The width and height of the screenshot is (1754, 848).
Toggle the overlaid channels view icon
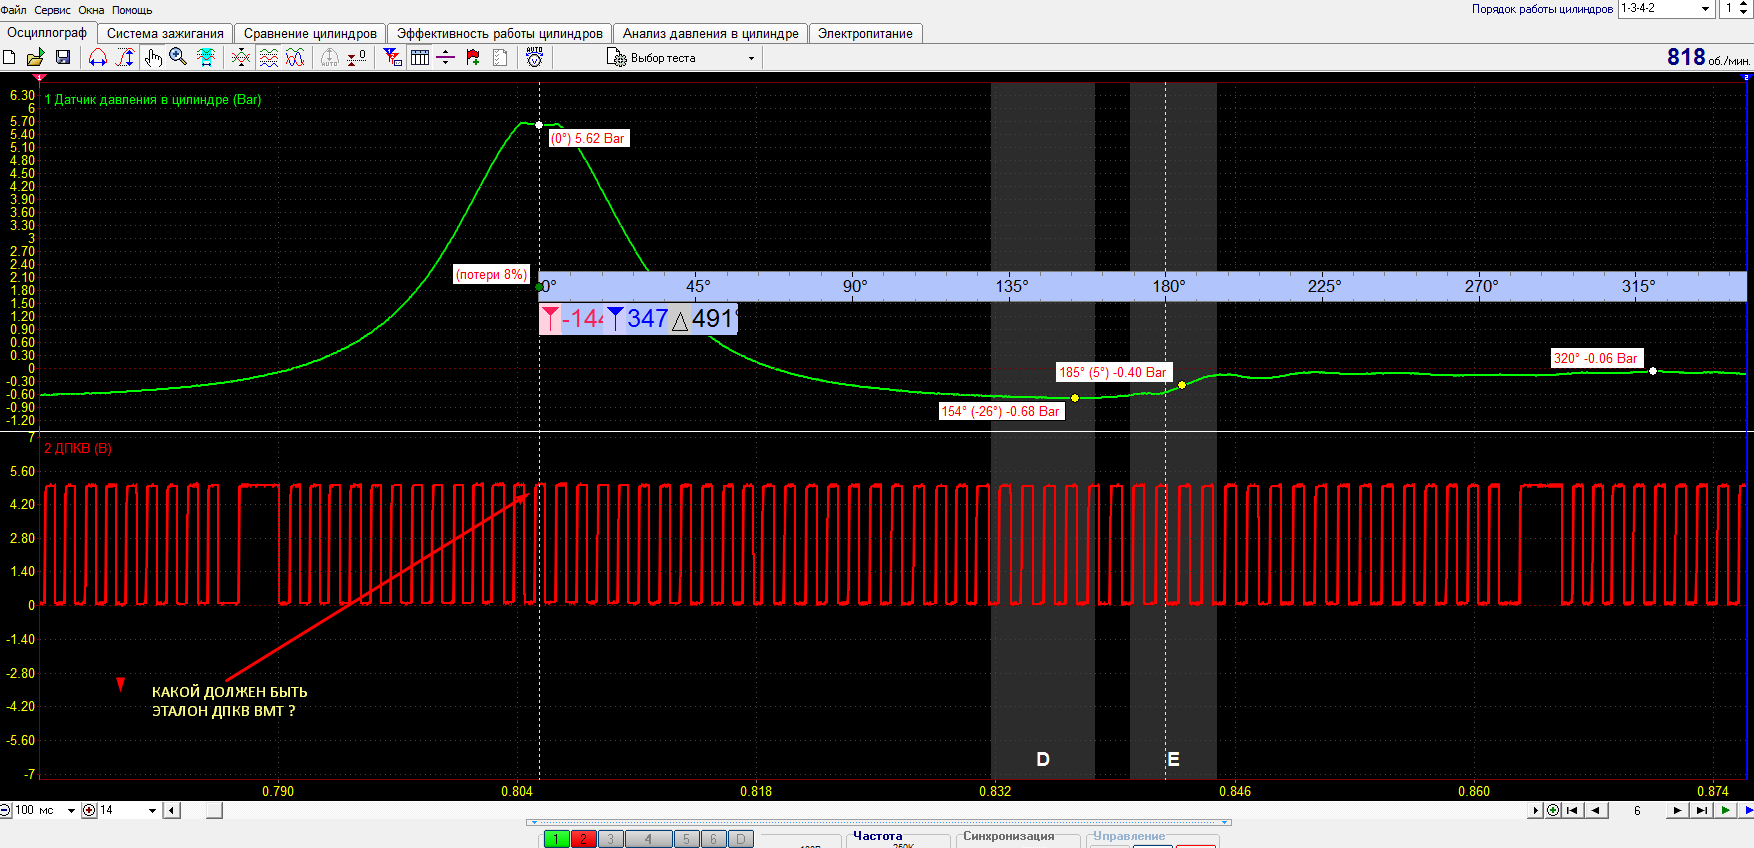point(295,57)
